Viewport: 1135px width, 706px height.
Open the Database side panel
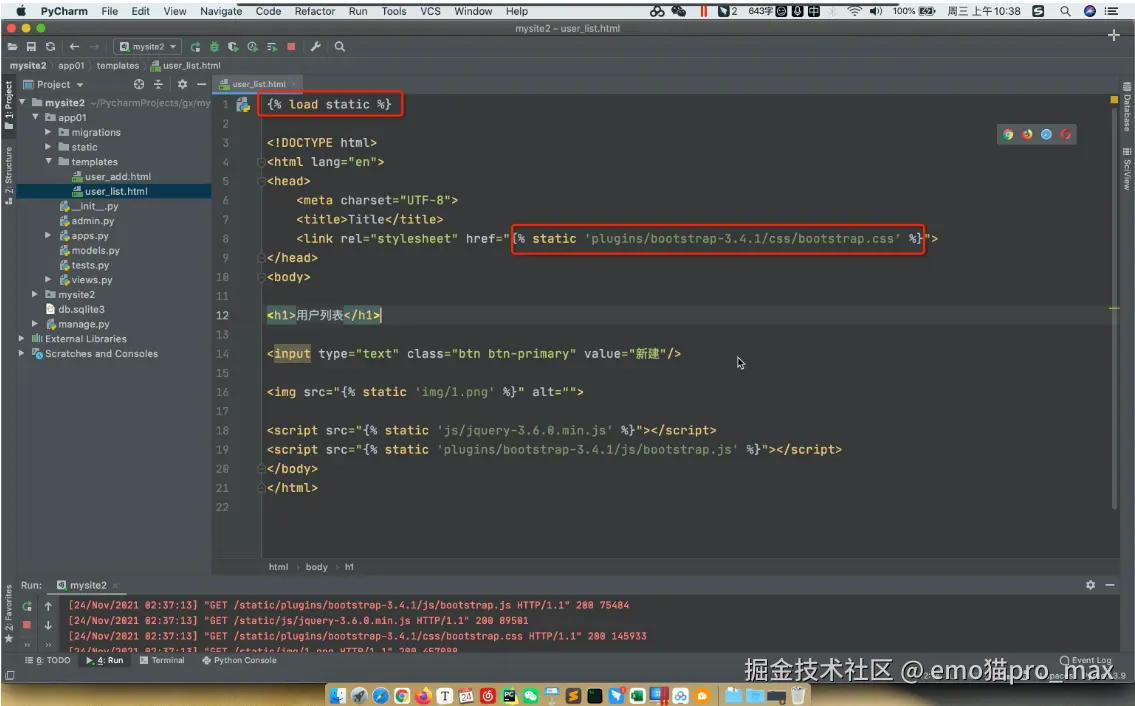[x=1127, y=107]
